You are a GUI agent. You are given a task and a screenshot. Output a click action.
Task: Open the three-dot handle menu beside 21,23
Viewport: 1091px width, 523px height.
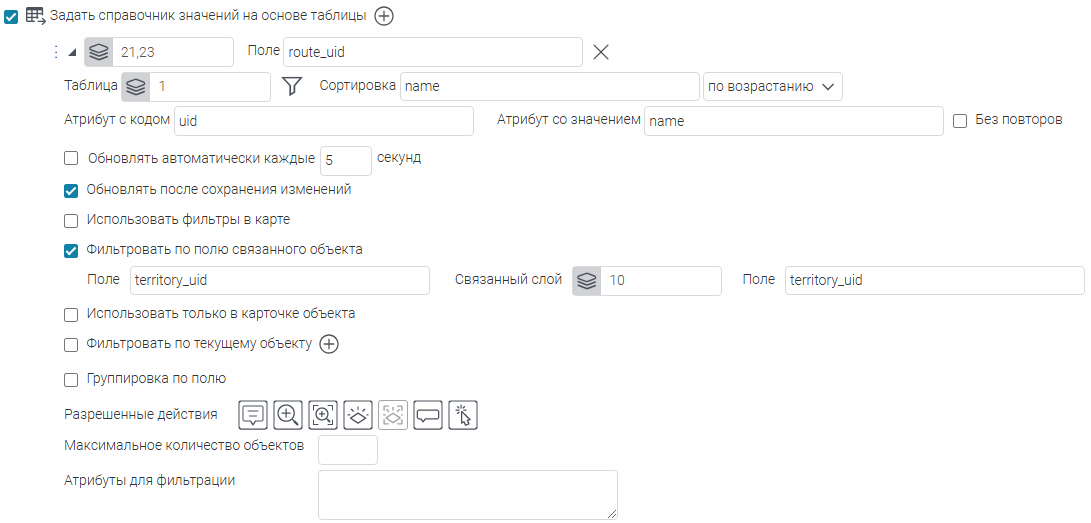pyautogui.click(x=55, y=52)
